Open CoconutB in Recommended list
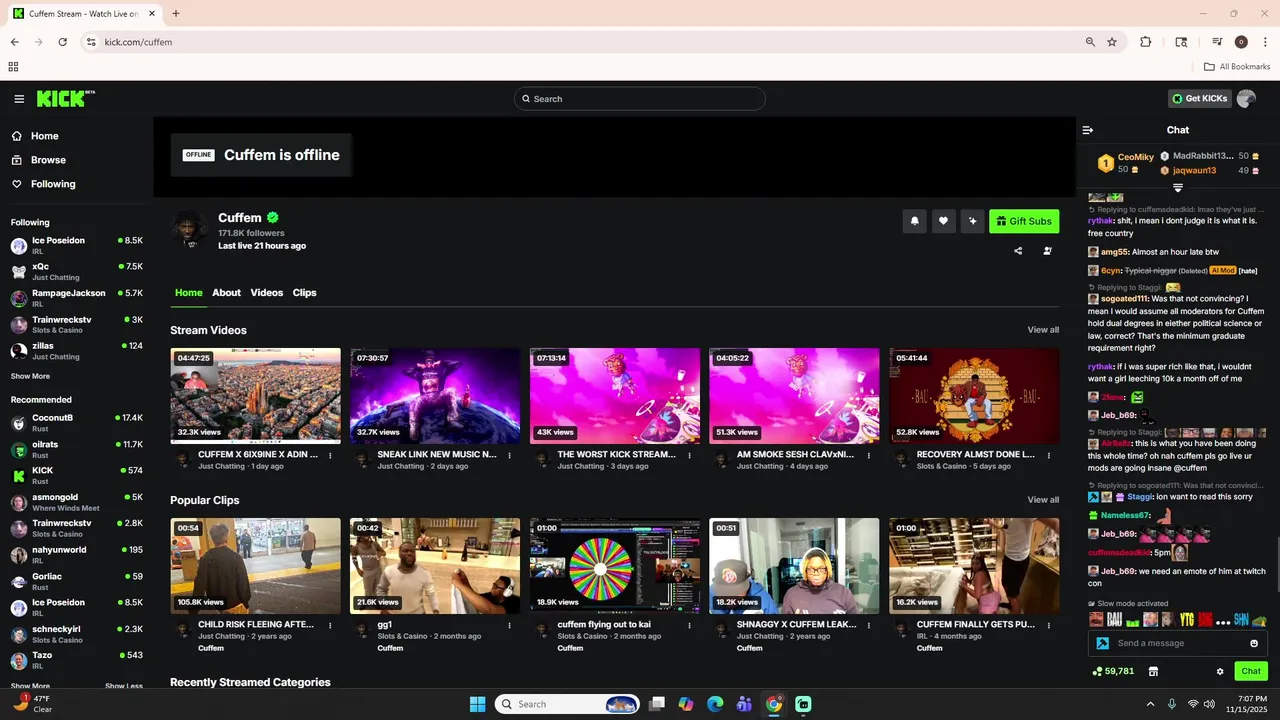Image resolution: width=1280 pixels, height=720 pixels. [77, 423]
